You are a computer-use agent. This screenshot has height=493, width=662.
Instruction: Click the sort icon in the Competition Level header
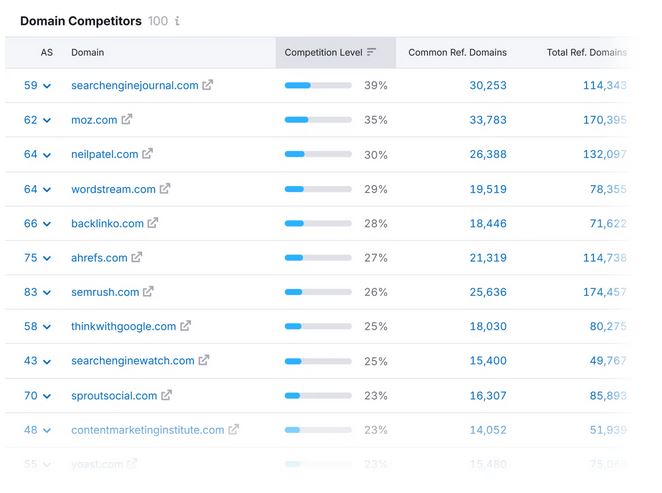(x=371, y=52)
